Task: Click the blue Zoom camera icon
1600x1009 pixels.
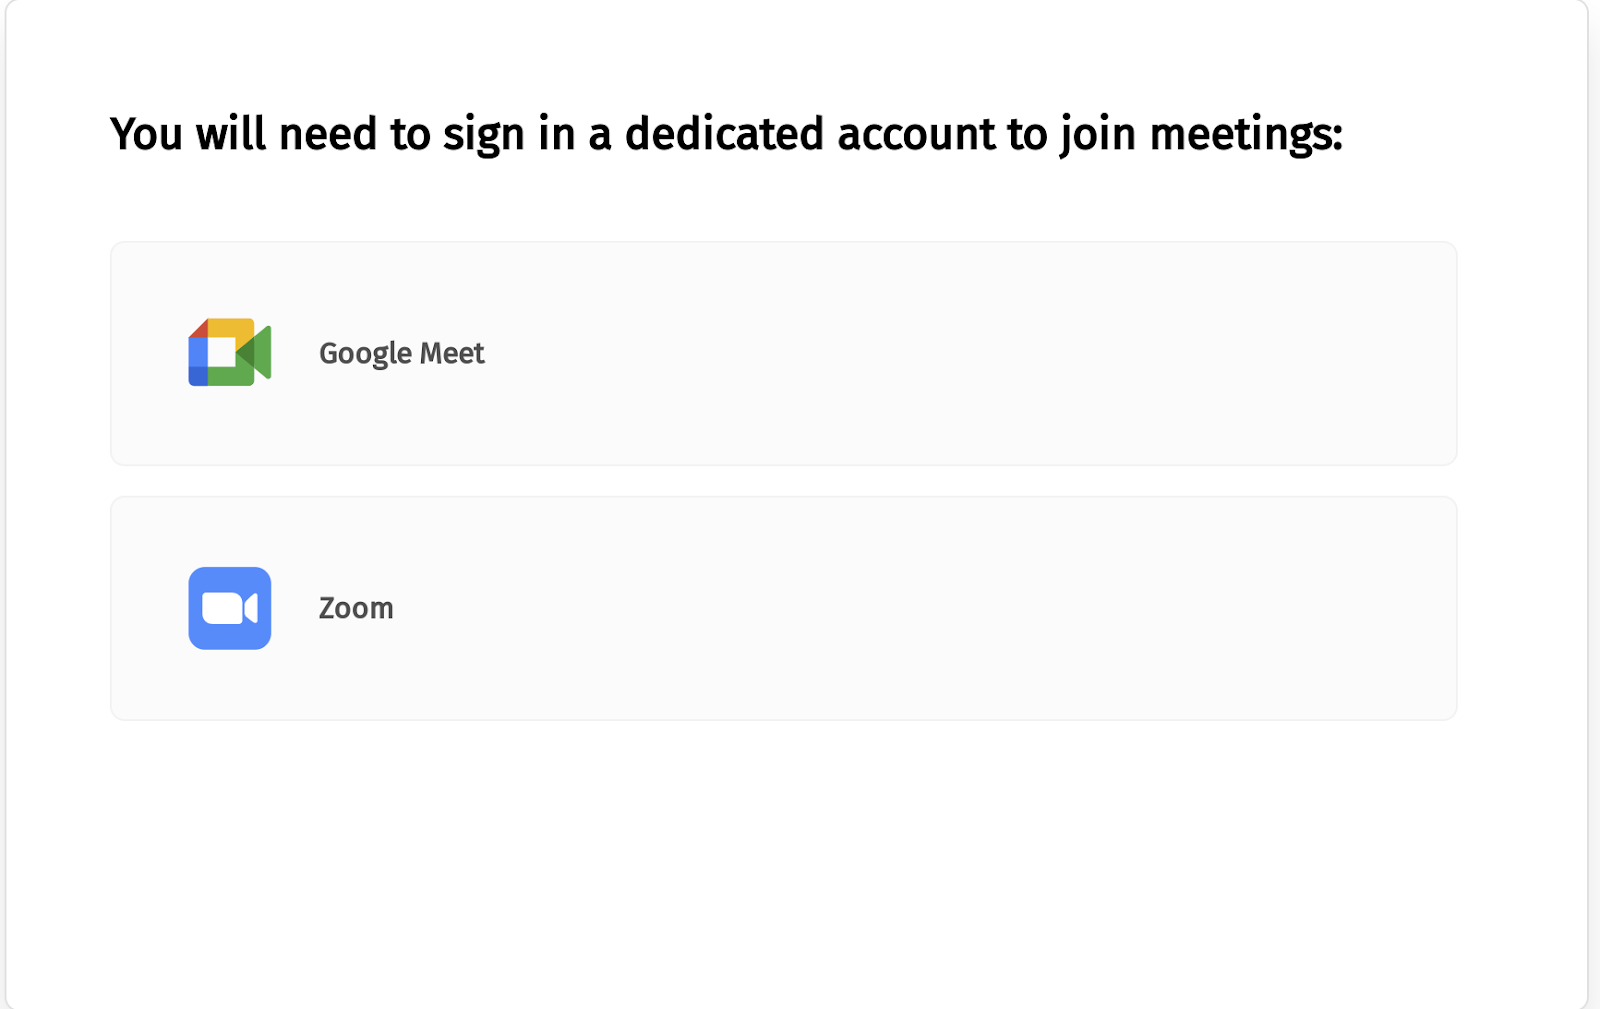Action: click(x=229, y=608)
